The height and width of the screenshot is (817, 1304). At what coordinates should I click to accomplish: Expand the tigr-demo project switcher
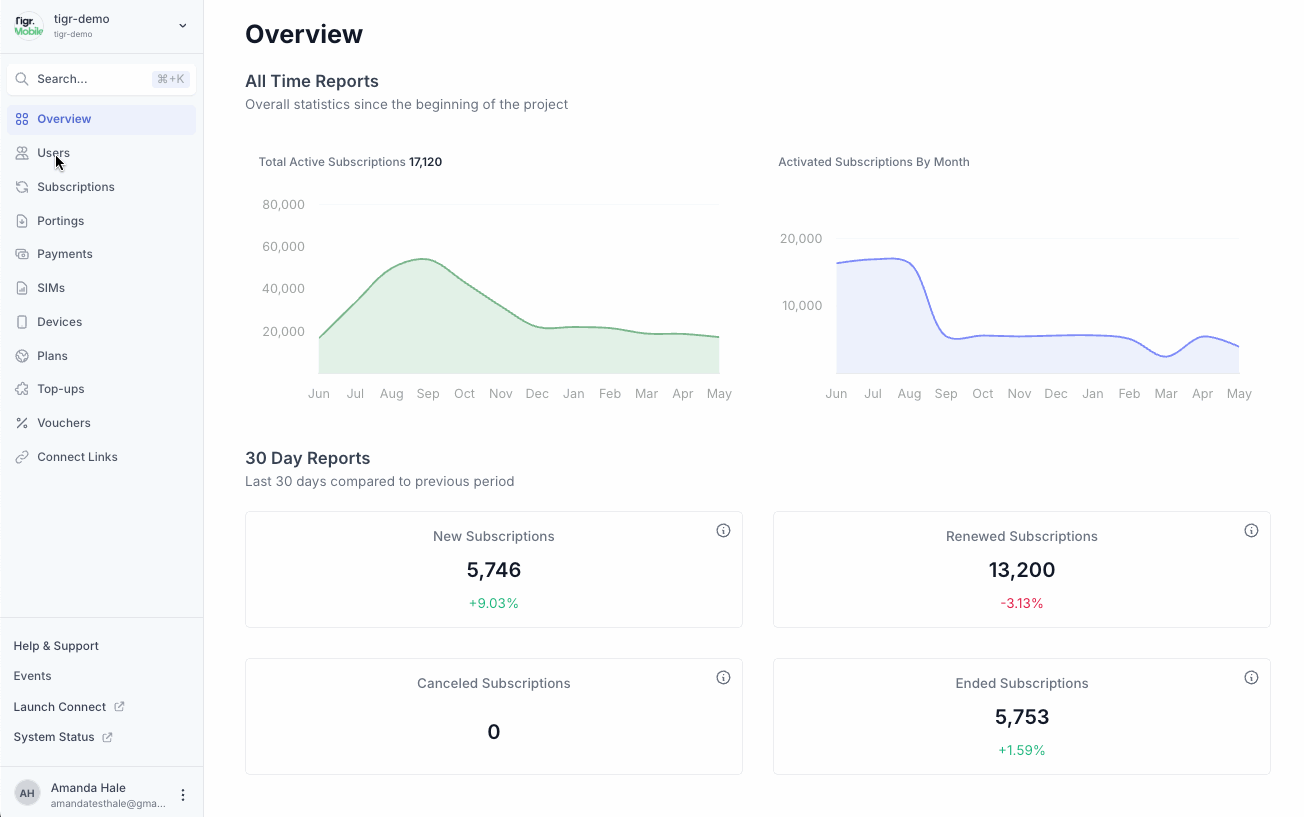tap(182, 26)
